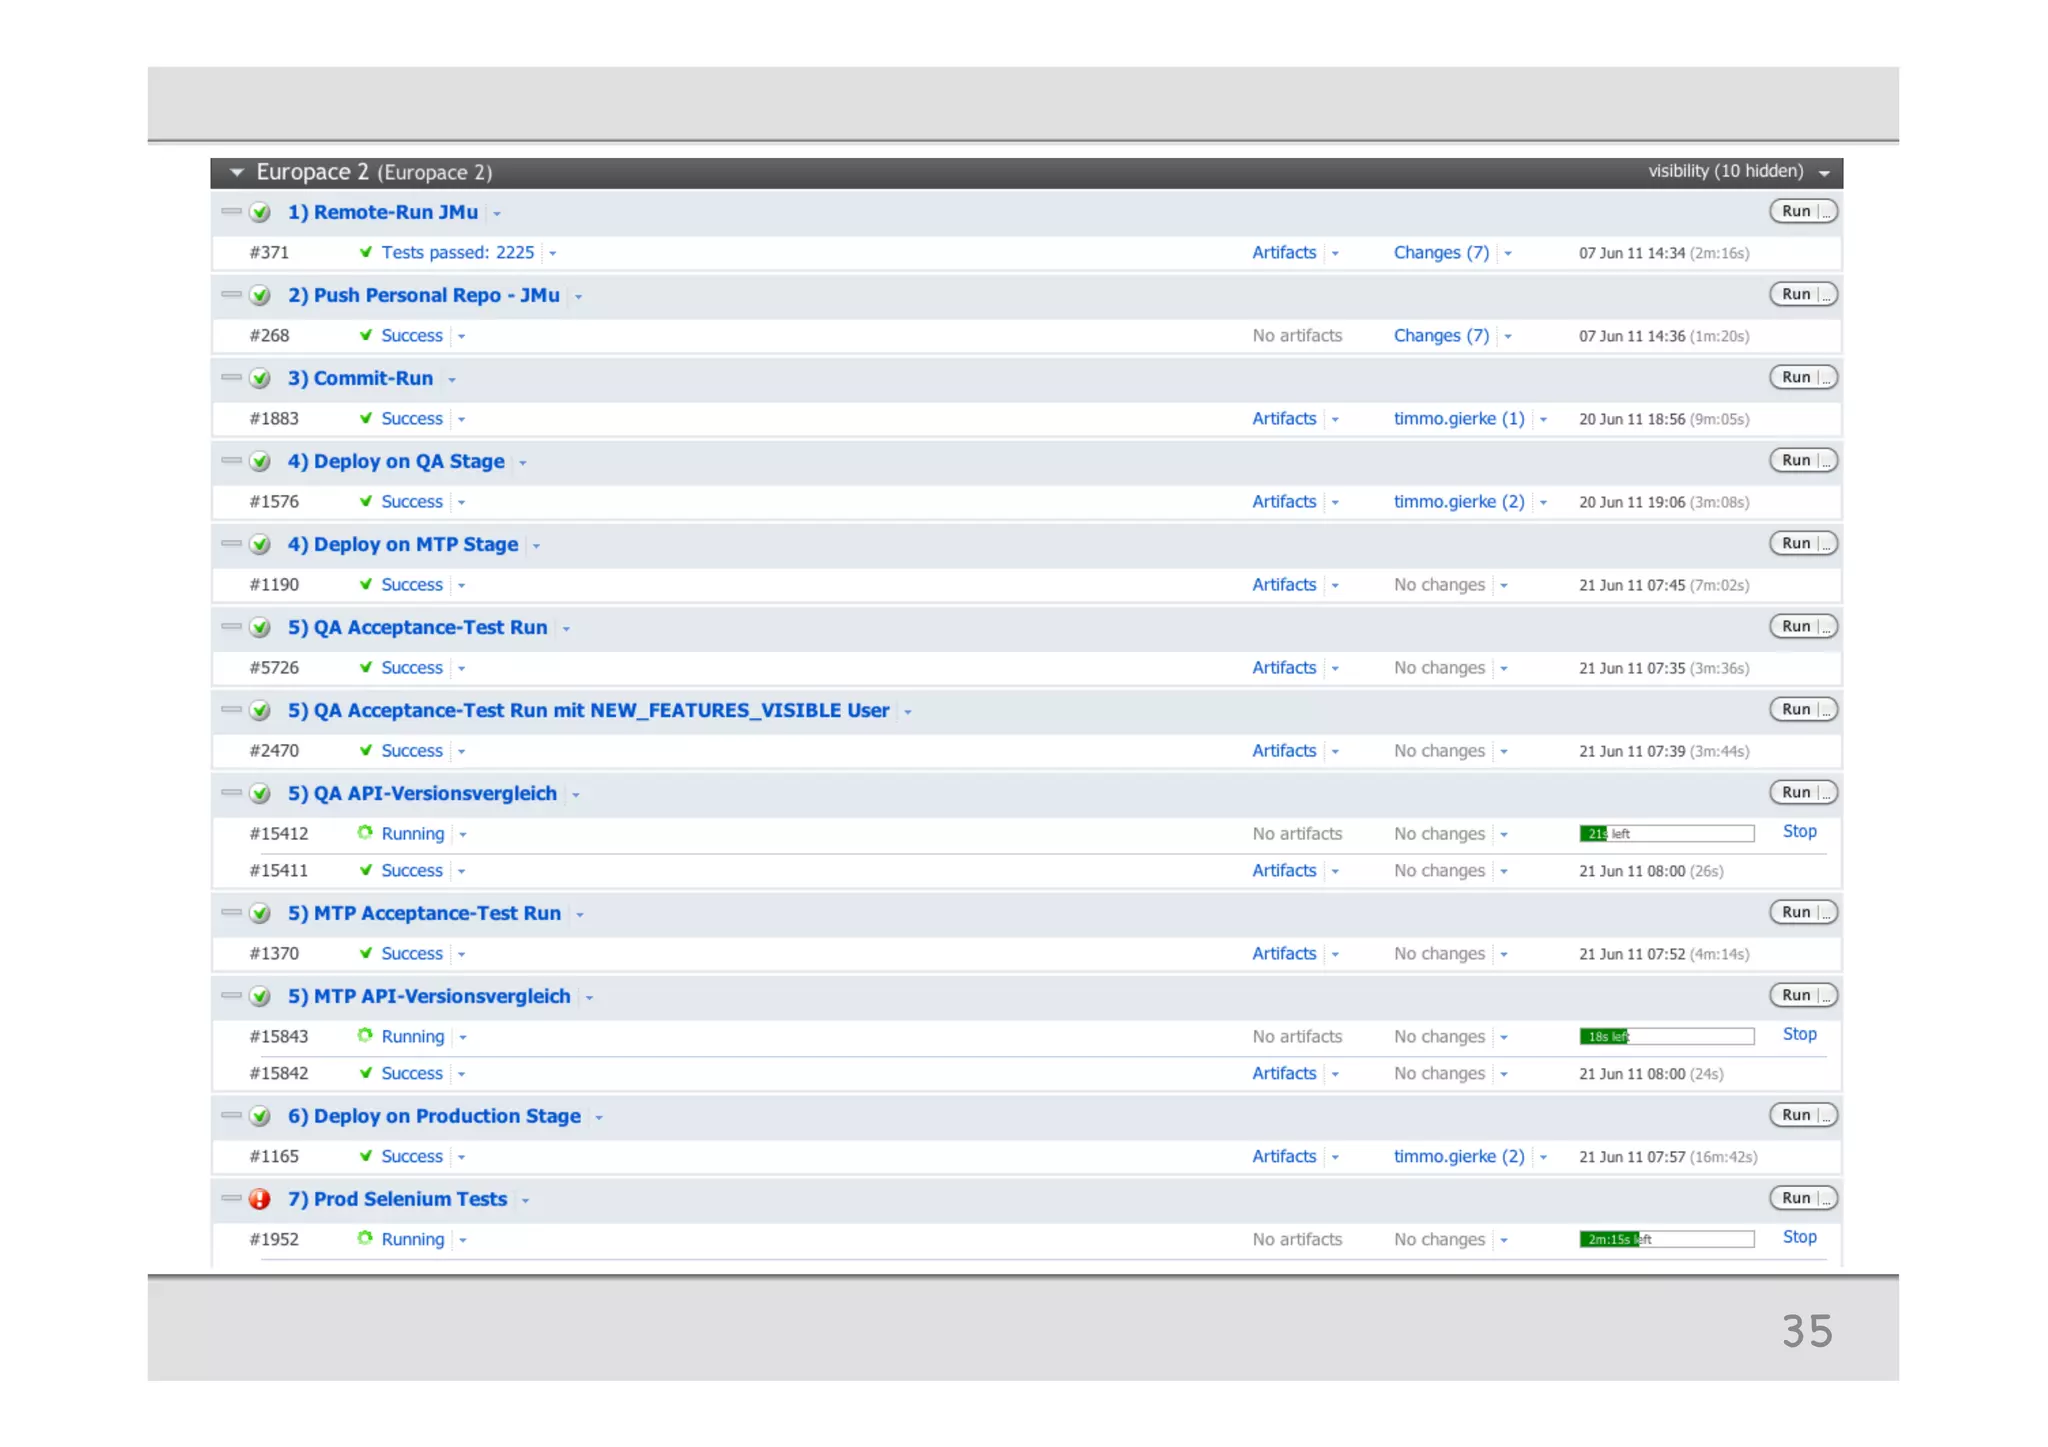2048x1447 pixels.
Task: Open dropdown arrow next to Deploy on QA Stage
Action: click(523, 463)
